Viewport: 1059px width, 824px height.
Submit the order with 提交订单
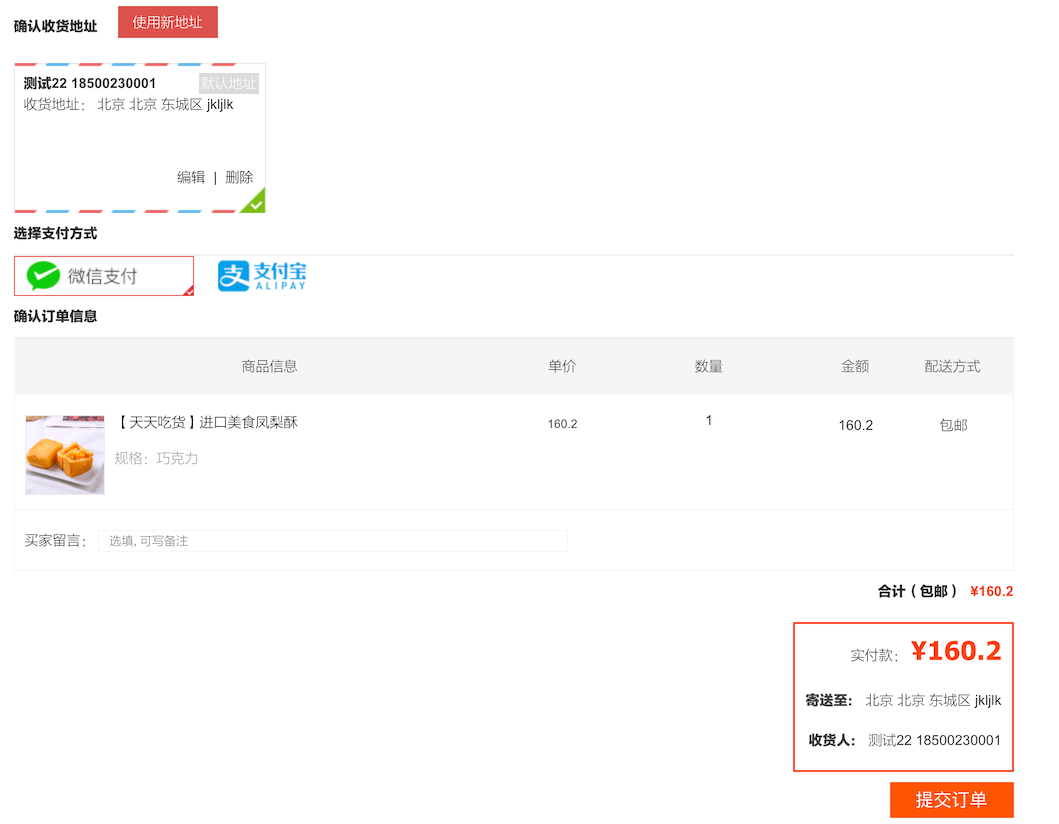951,800
